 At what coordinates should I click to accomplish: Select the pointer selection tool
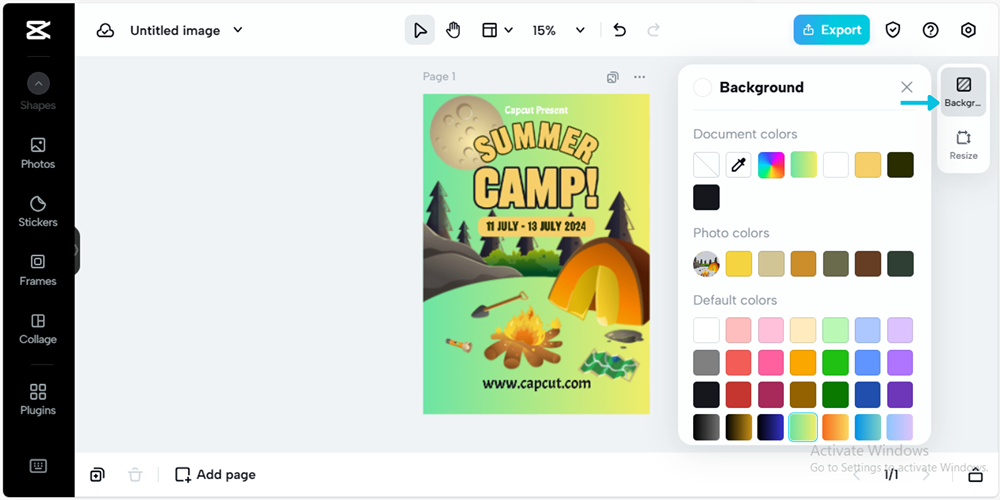click(420, 30)
